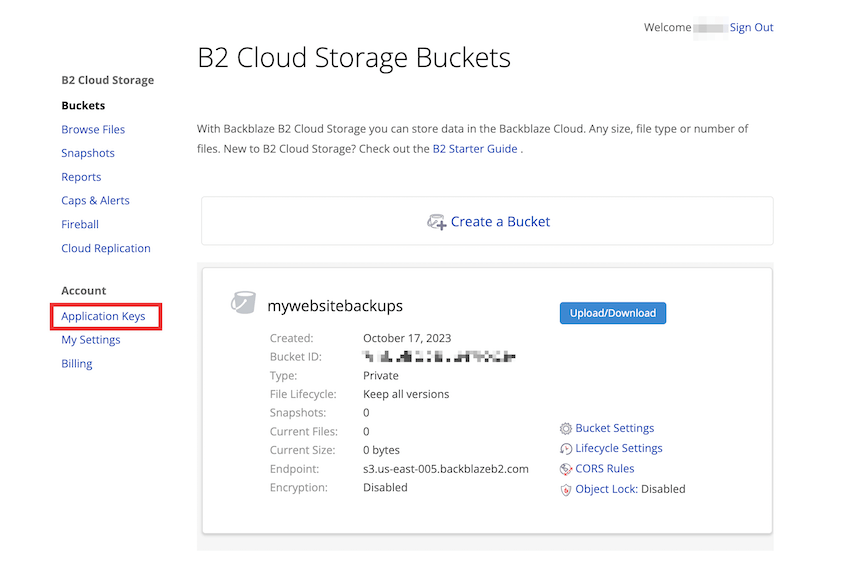Image resolution: width=845 pixels, height=577 pixels.
Task: Click the Account sidebar heading
Action: (84, 291)
